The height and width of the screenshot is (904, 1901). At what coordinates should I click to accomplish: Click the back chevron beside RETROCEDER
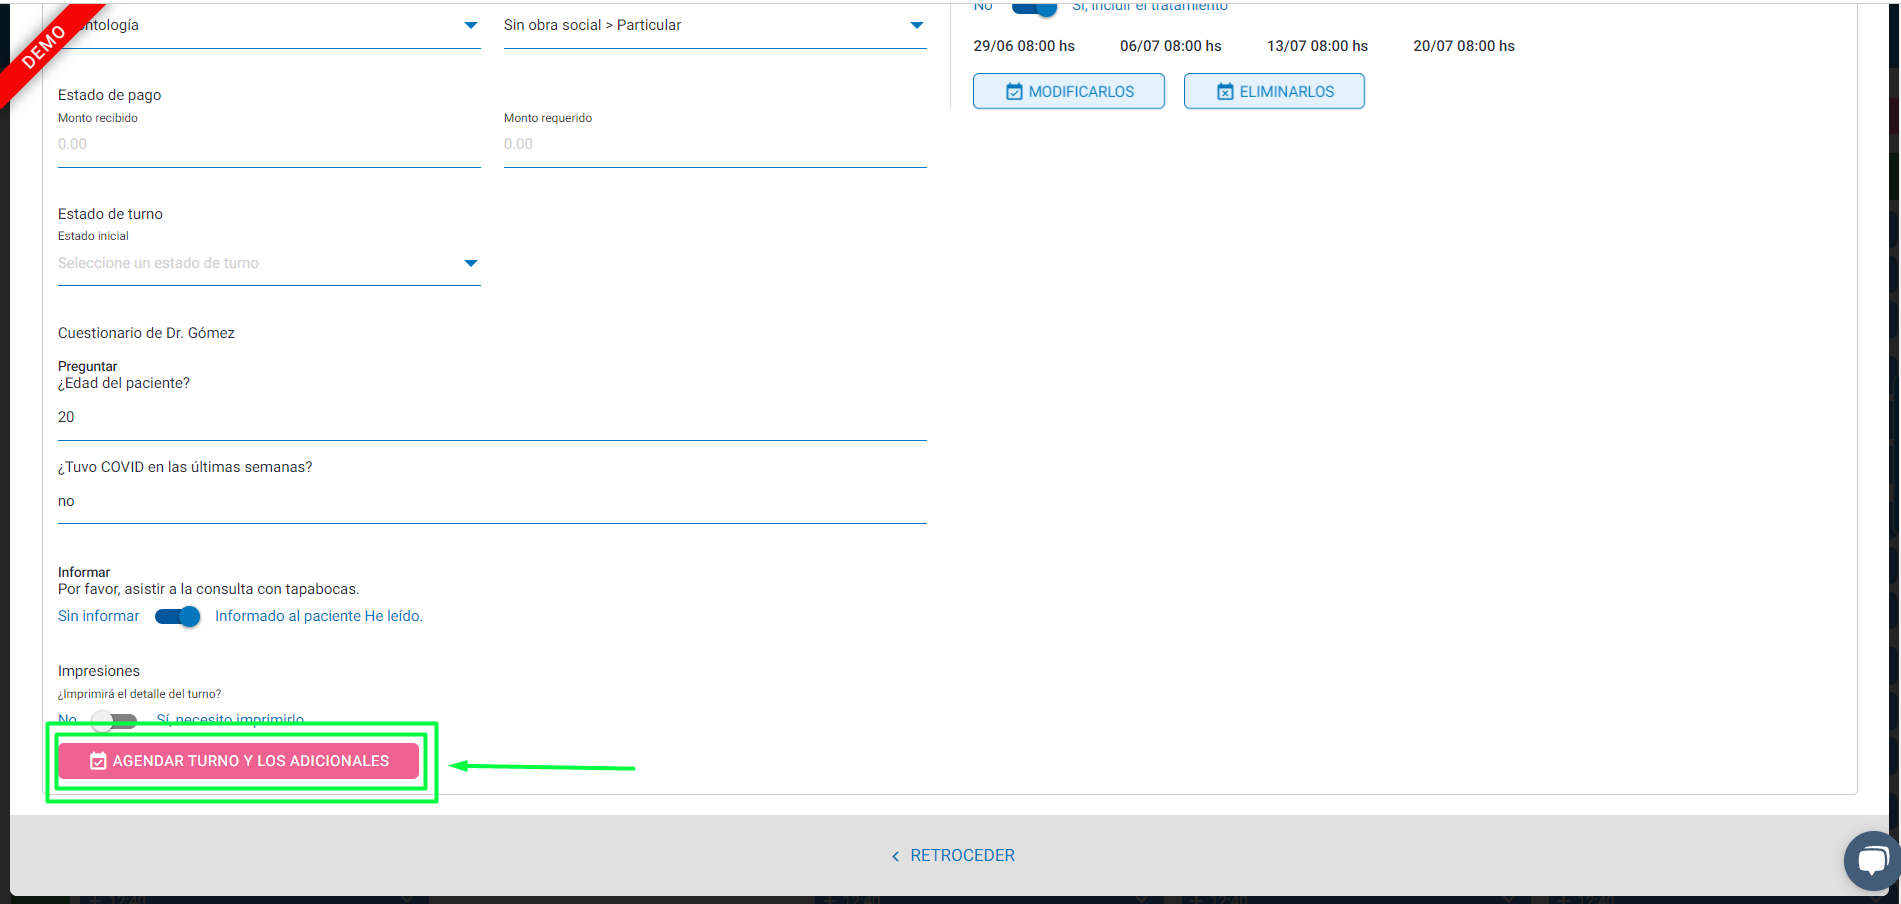896,856
